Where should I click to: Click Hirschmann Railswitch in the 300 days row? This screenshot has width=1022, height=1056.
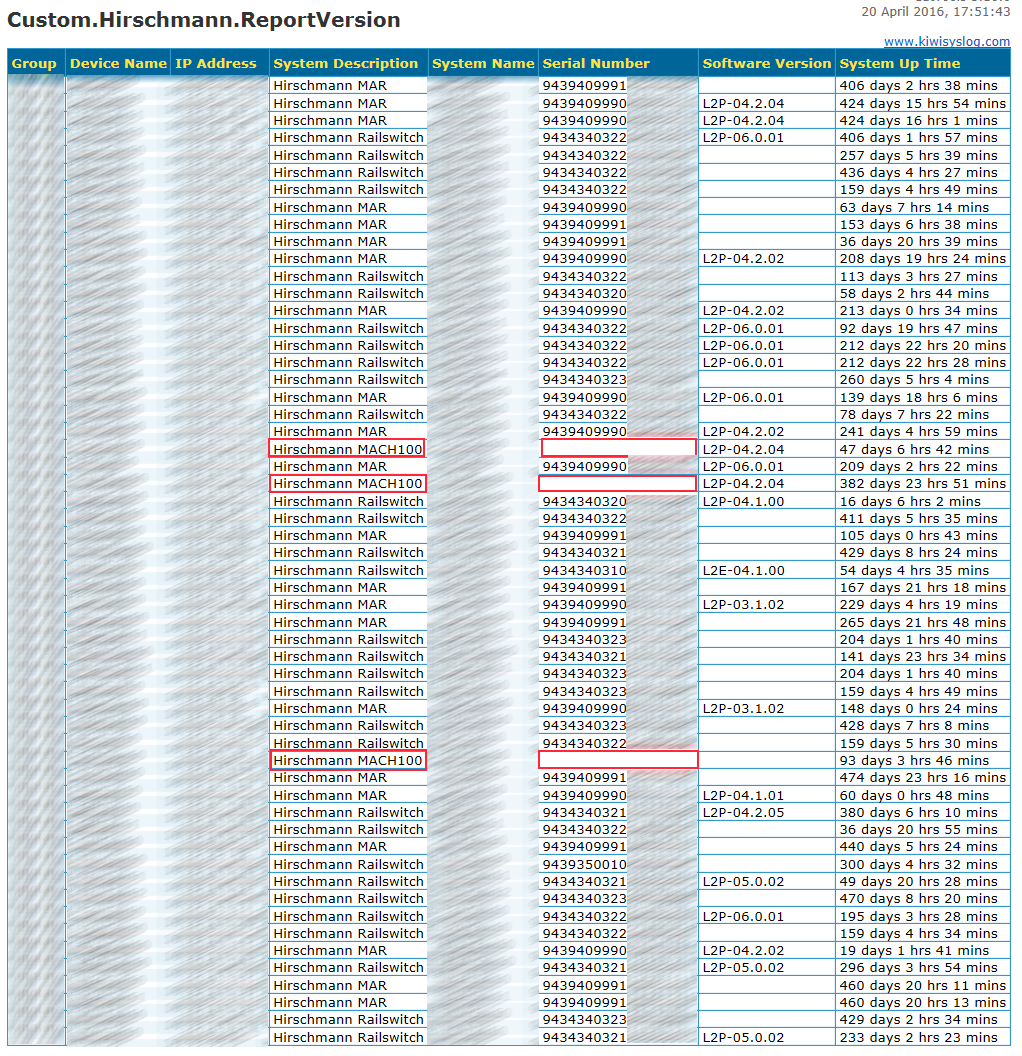[348, 864]
